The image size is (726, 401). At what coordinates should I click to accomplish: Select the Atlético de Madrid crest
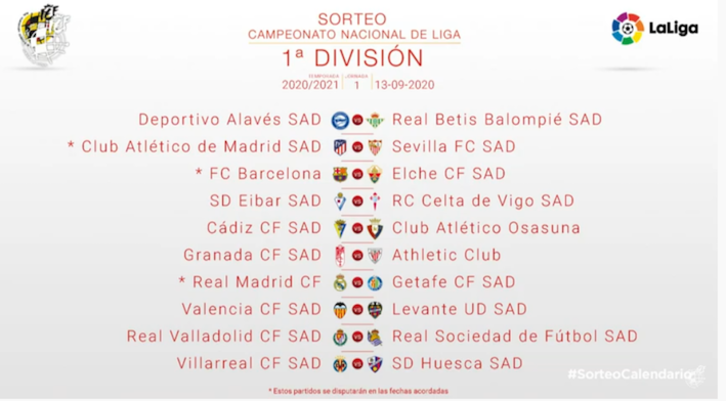click(x=340, y=146)
